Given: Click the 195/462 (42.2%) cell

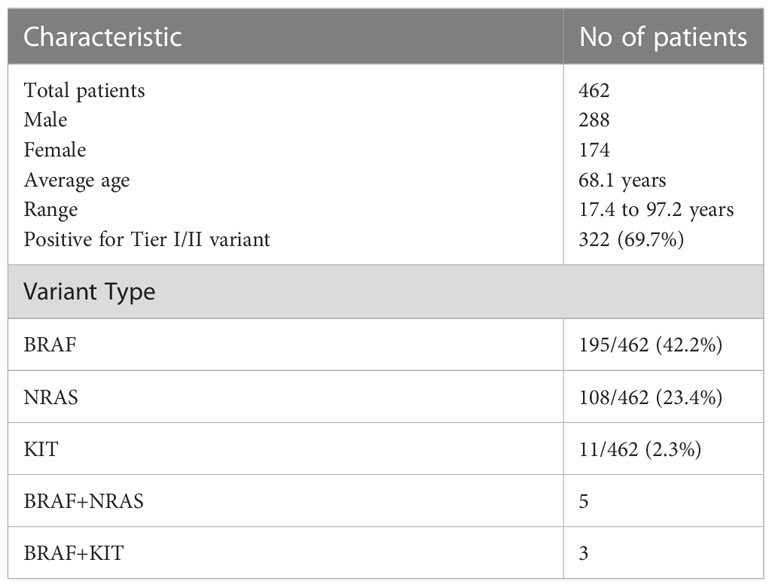Looking at the screenshot, I should 650,345.
